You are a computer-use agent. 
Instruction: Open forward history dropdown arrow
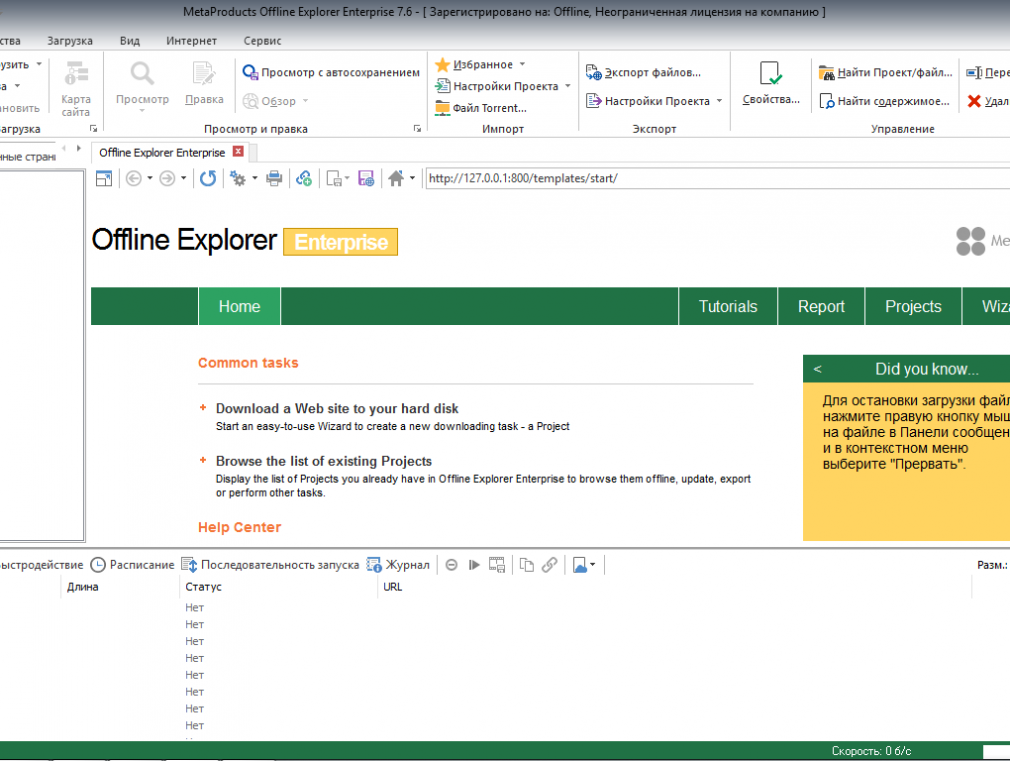[x=183, y=178]
